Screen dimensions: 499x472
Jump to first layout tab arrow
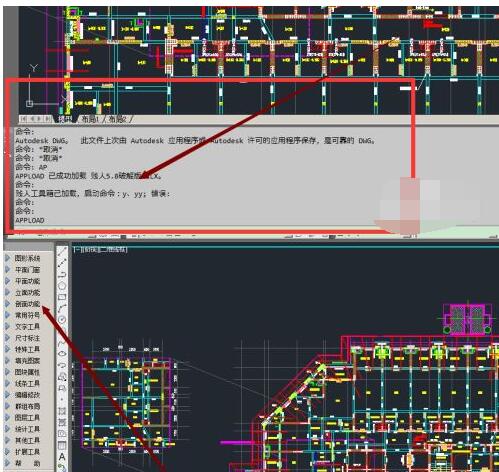click(24, 119)
